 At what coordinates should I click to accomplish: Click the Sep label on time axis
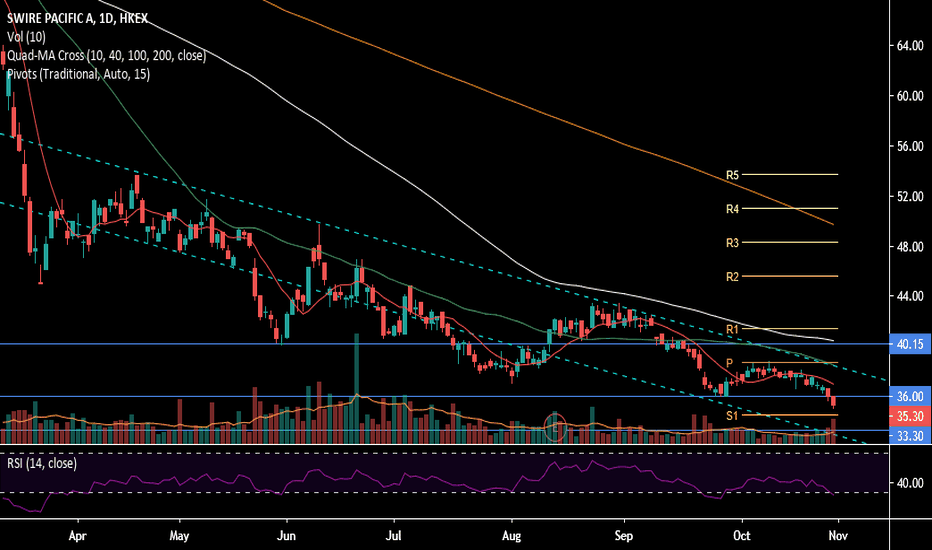click(624, 536)
